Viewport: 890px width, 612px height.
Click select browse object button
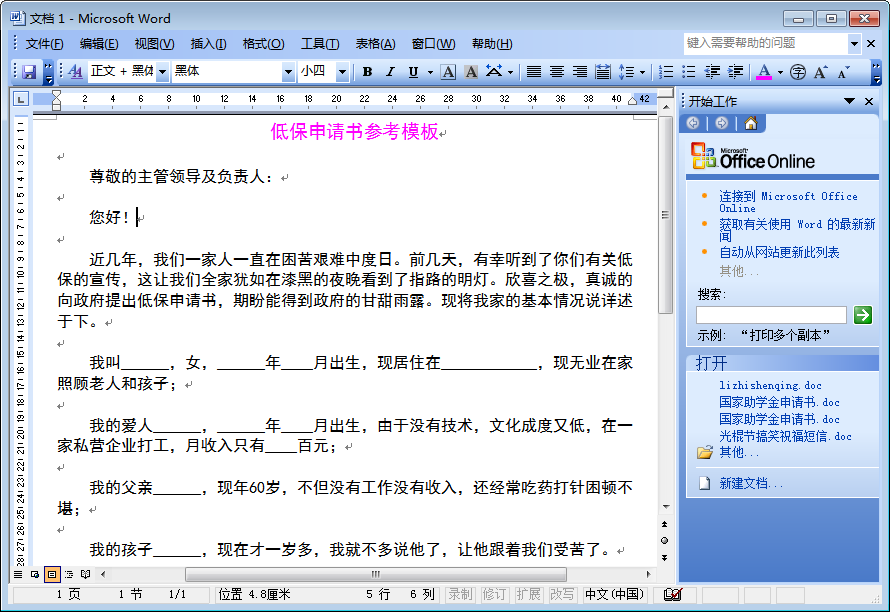(665, 540)
